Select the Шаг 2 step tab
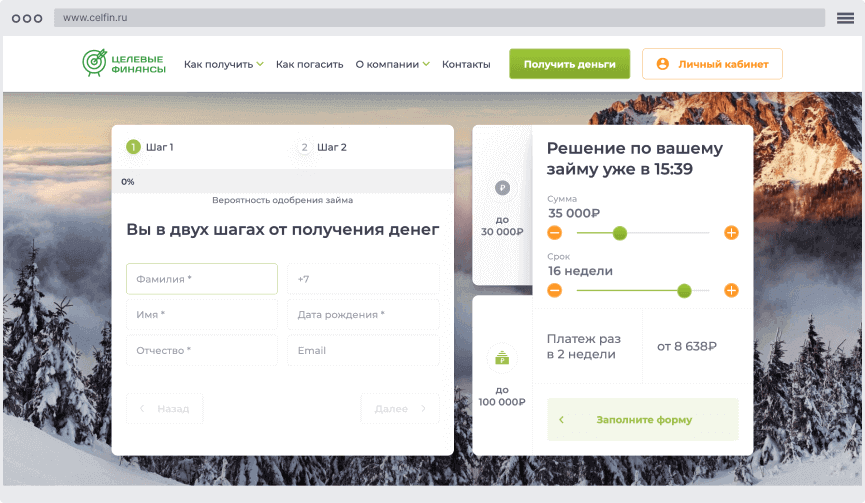 coord(322,147)
